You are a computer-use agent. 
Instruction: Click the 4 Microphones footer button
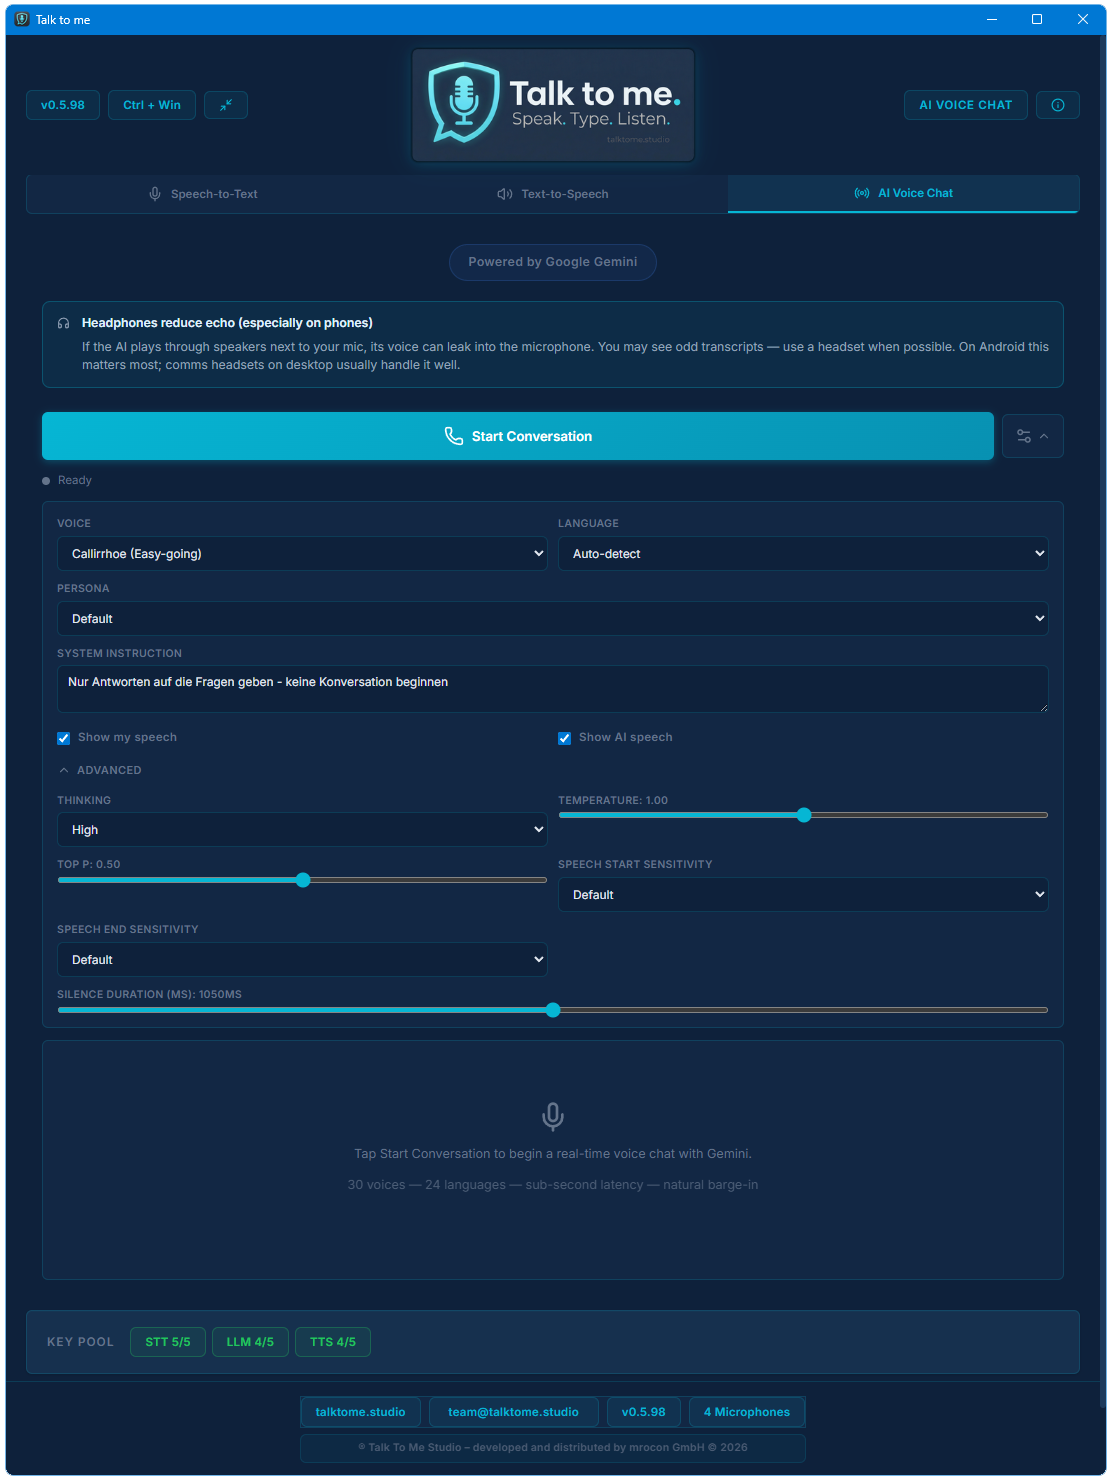[747, 1412]
